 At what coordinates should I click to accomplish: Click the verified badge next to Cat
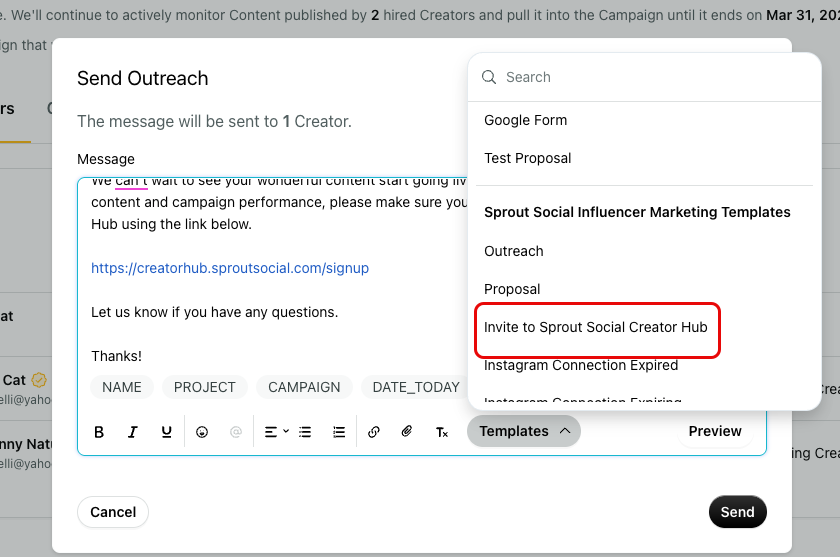click(39, 380)
